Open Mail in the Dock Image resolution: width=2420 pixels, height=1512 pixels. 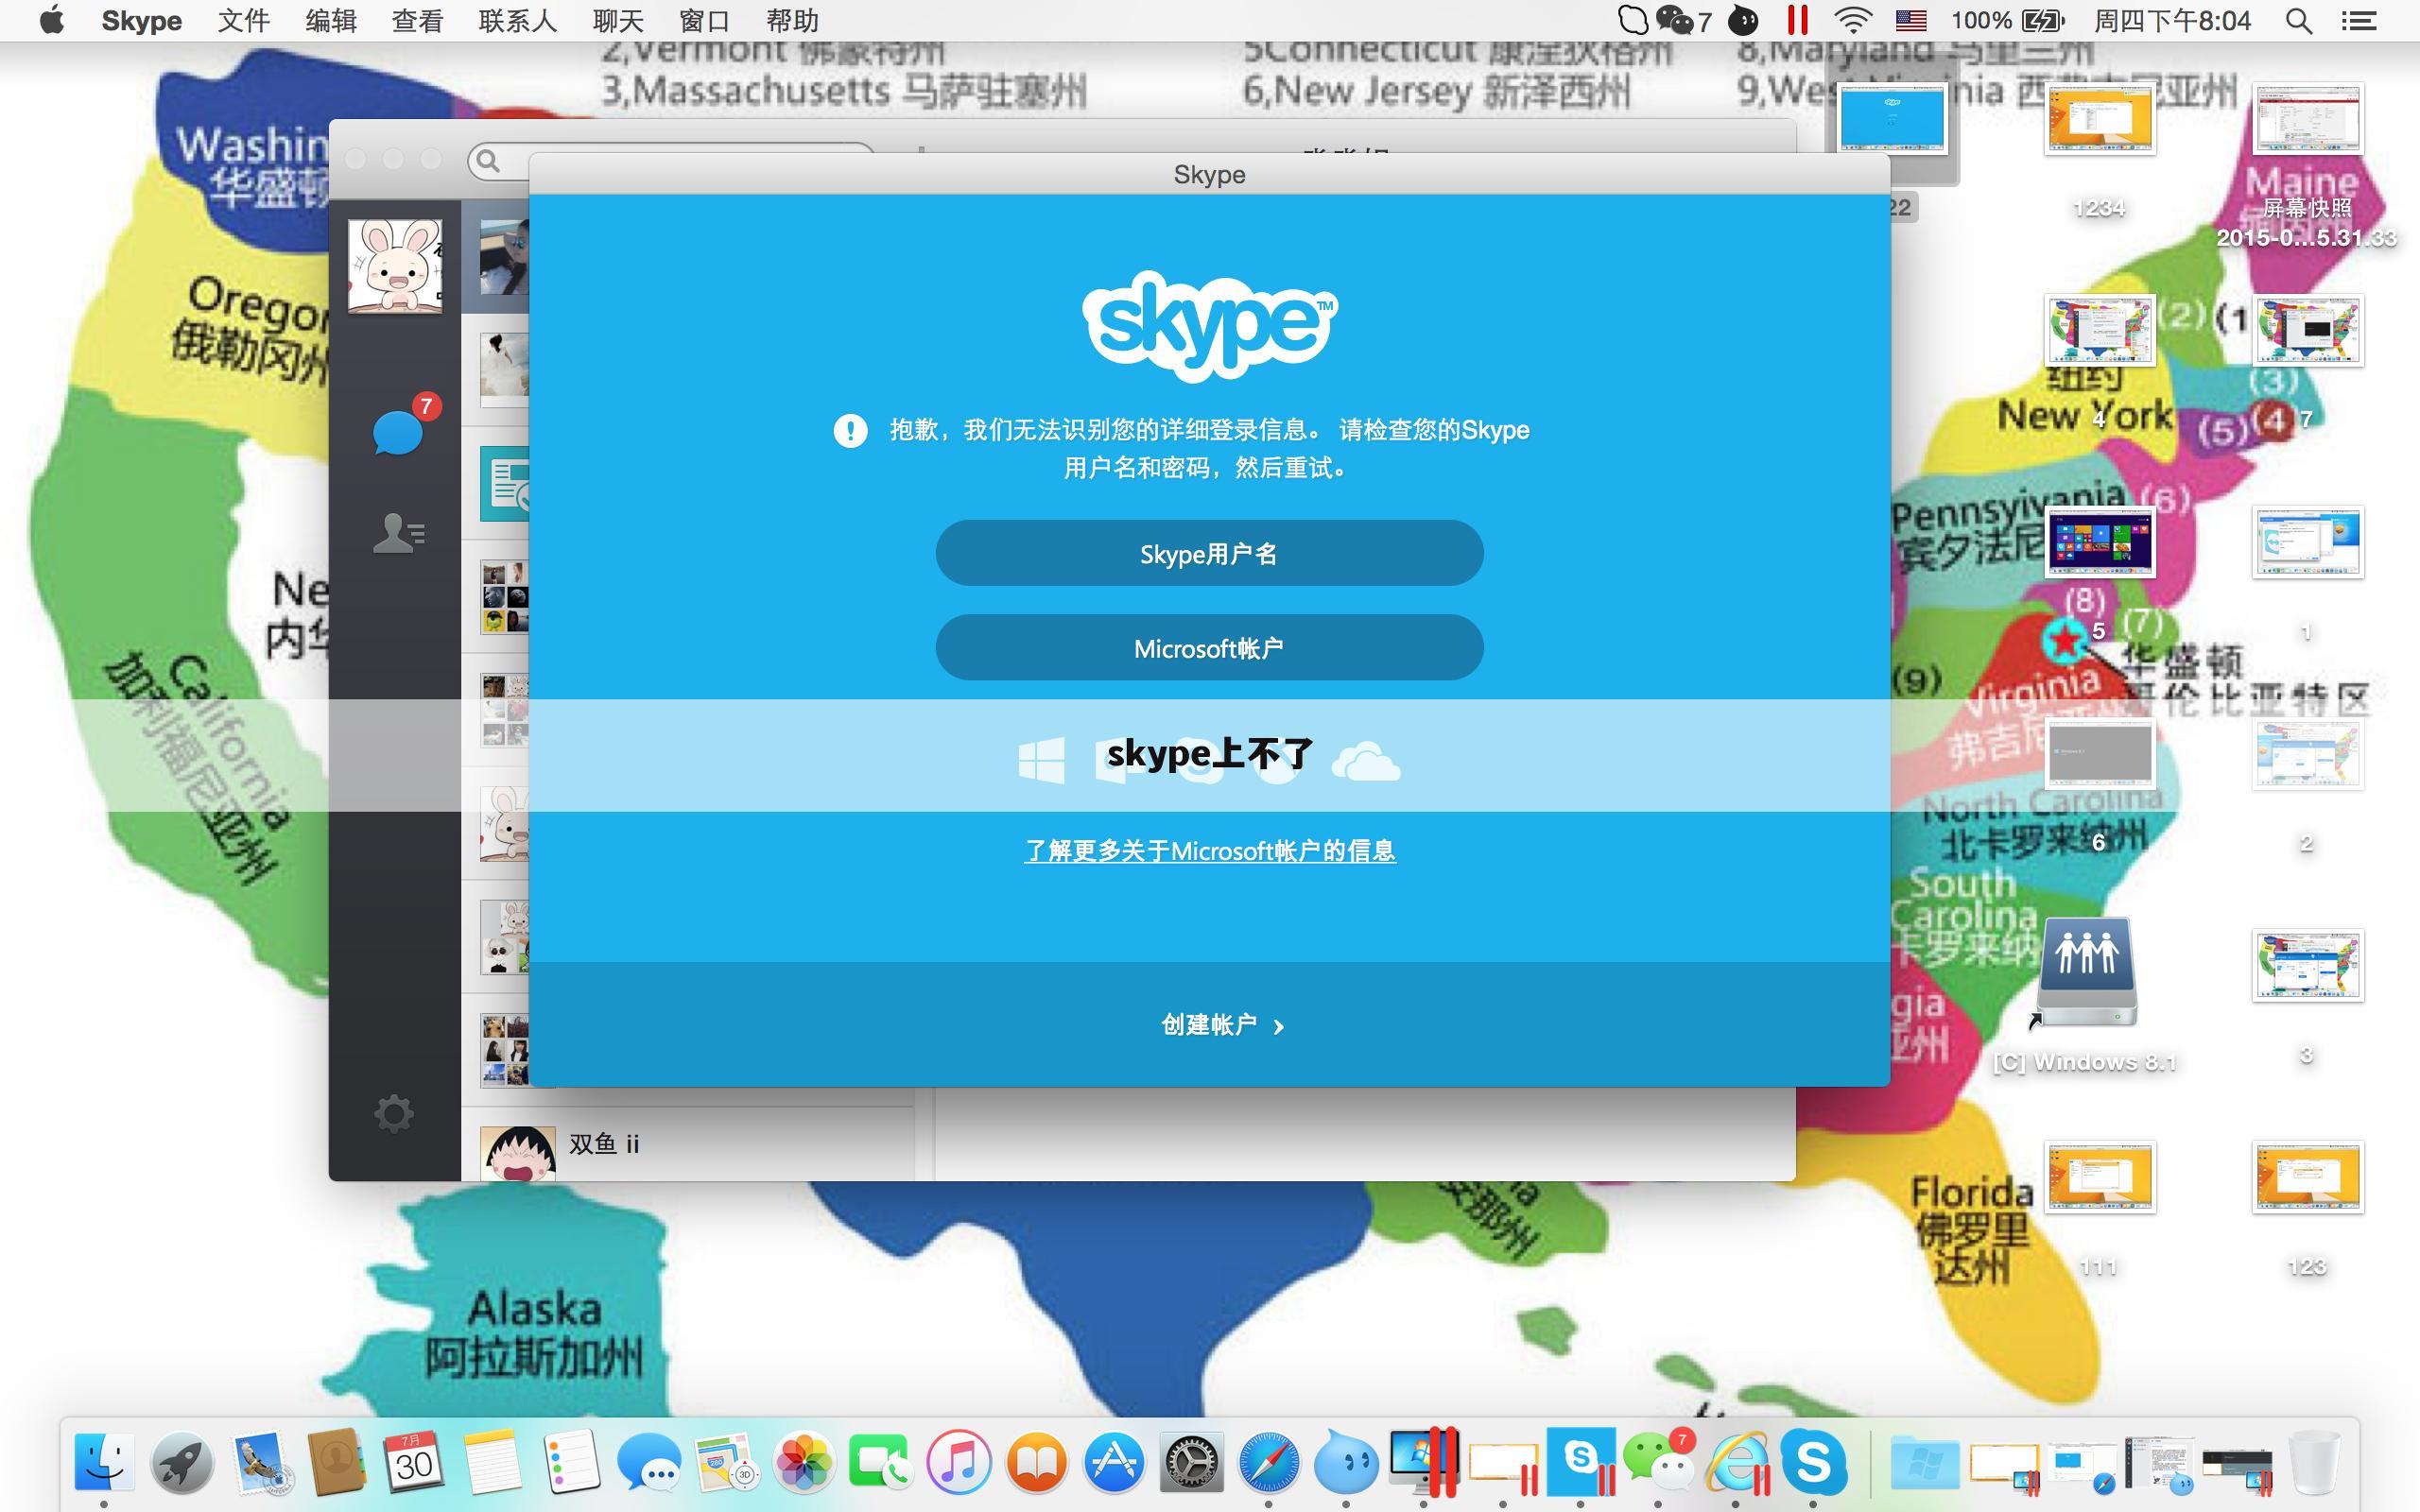click(x=260, y=1462)
